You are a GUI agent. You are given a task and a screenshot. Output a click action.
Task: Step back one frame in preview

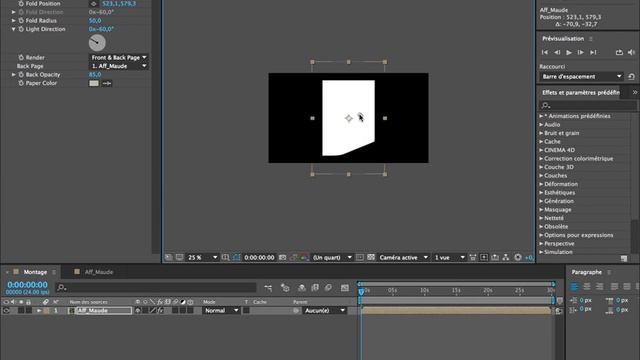(x=557, y=52)
